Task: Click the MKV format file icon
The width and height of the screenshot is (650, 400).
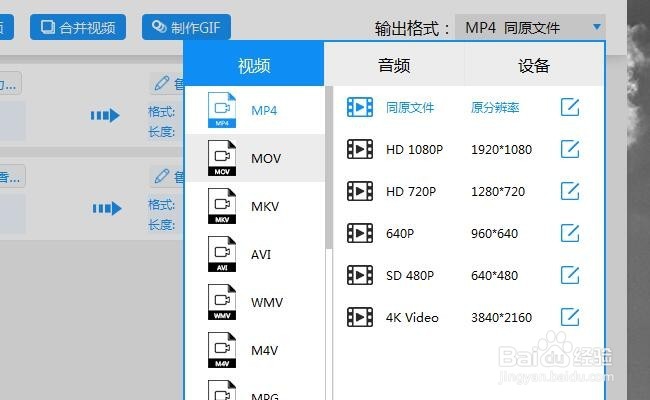Action: 222,206
